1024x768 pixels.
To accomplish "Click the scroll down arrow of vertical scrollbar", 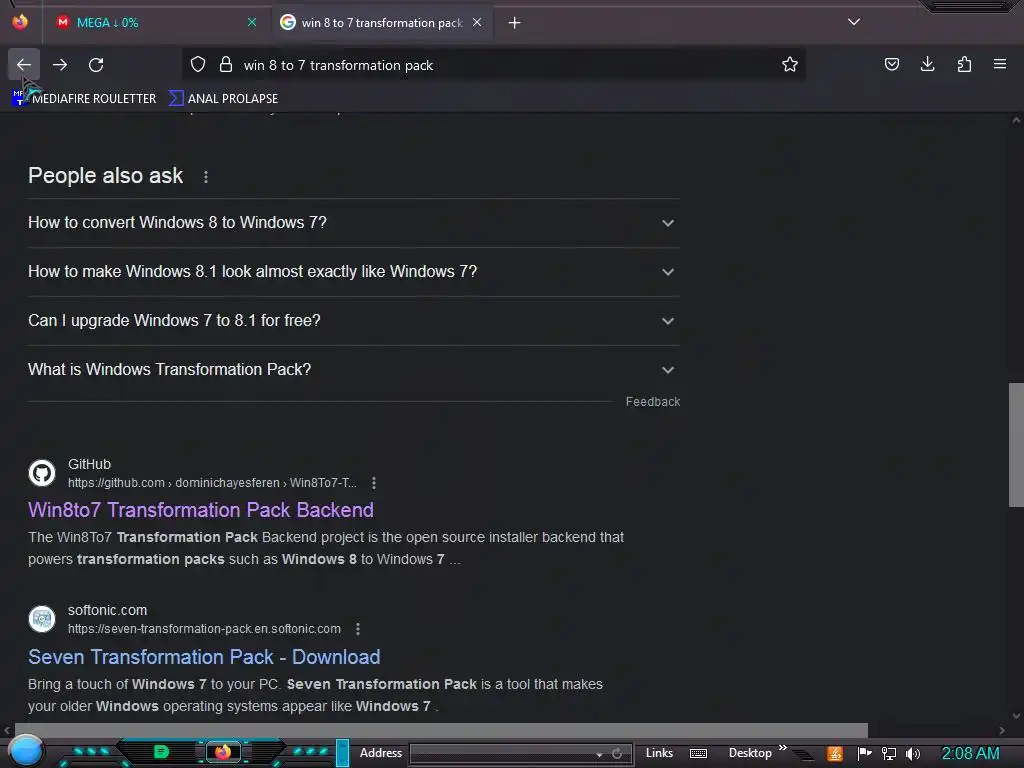I will point(1016,716).
